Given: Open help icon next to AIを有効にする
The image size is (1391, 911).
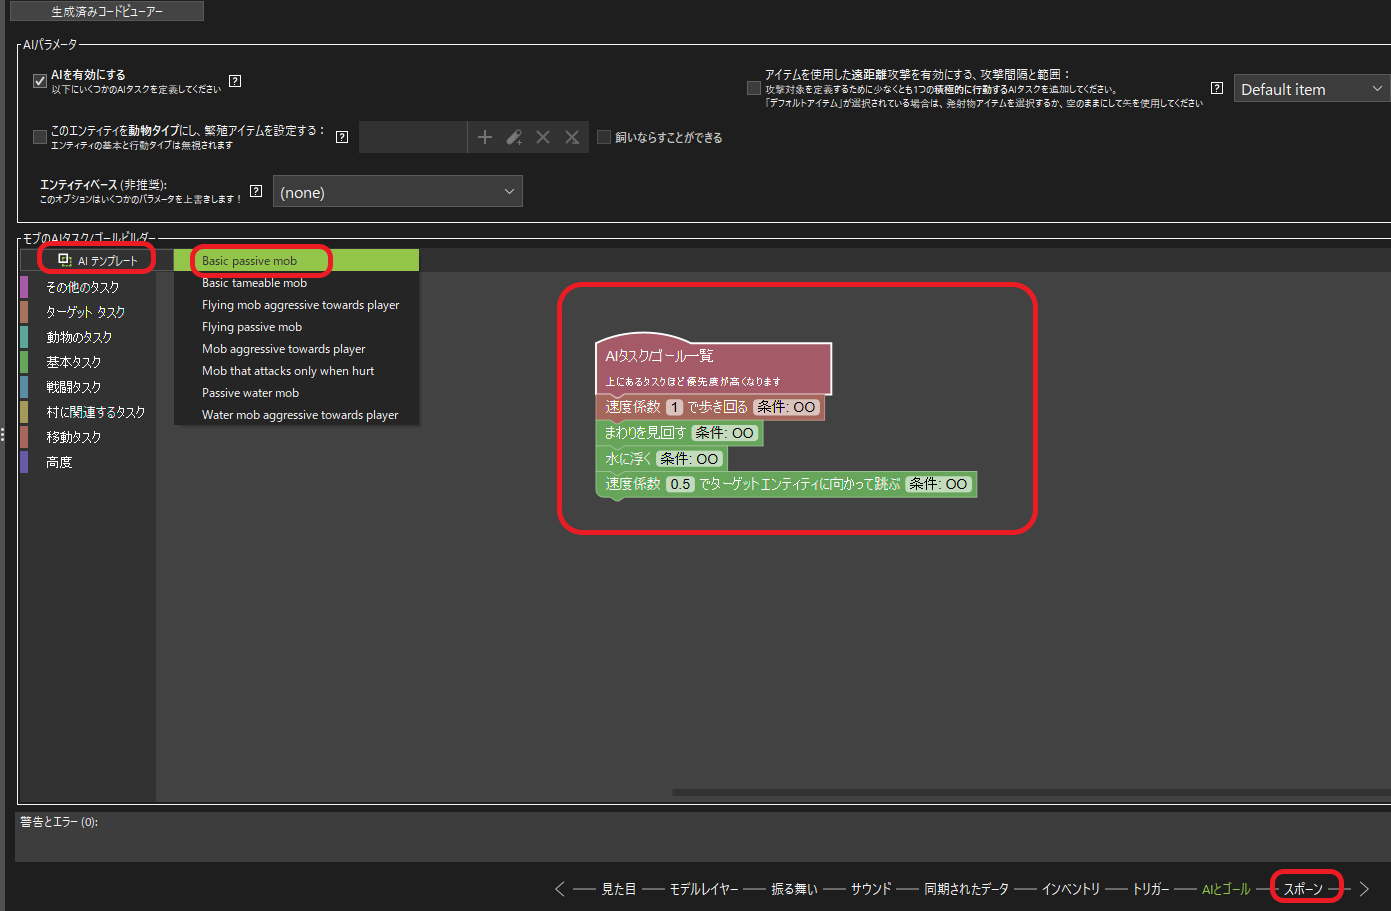Looking at the screenshot, I should pos(235,81).
